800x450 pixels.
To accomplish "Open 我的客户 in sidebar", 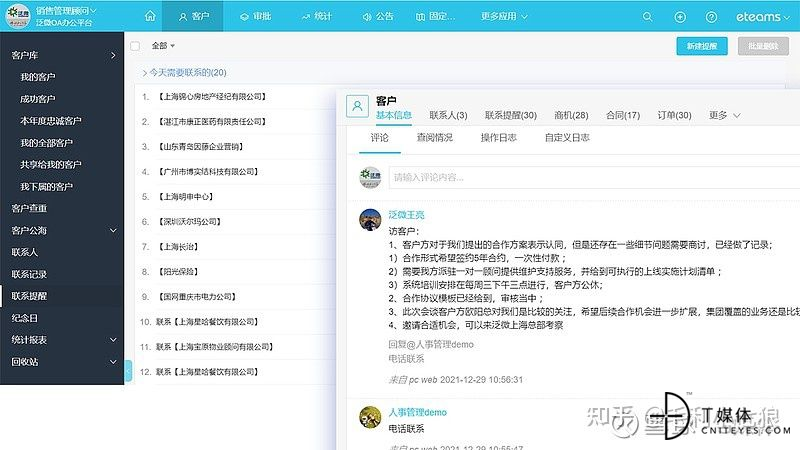I will [38, 77].
